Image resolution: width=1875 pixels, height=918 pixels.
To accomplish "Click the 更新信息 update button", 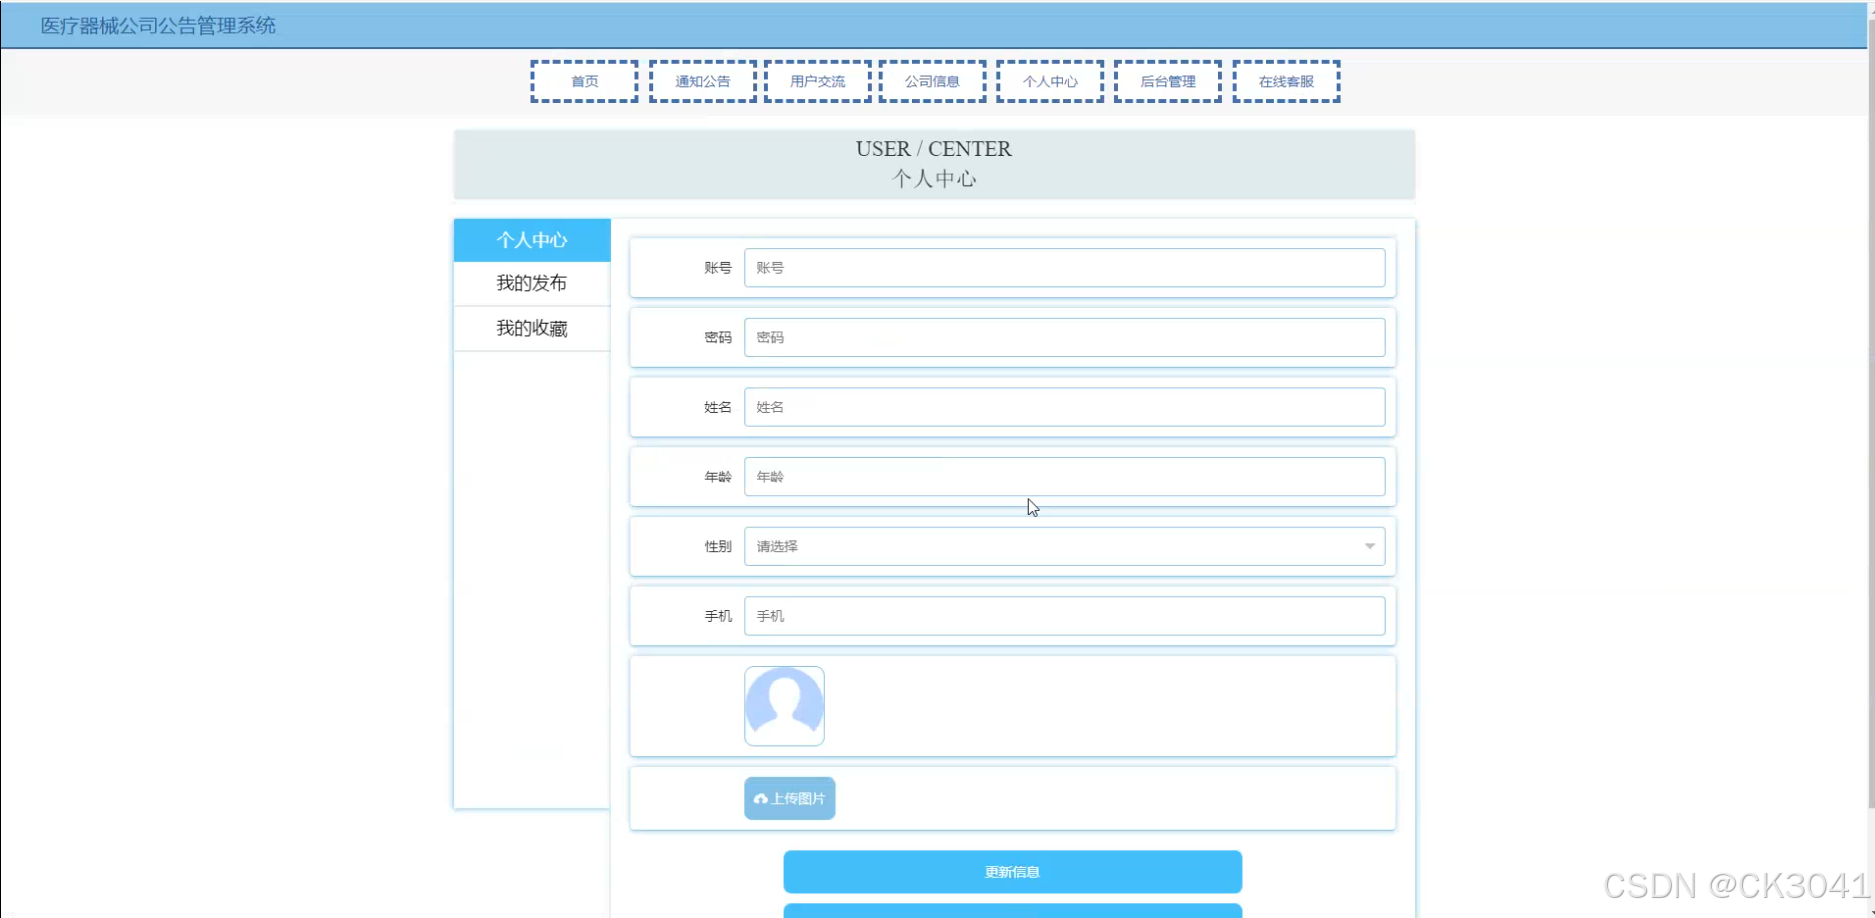I will (1011, 871).
